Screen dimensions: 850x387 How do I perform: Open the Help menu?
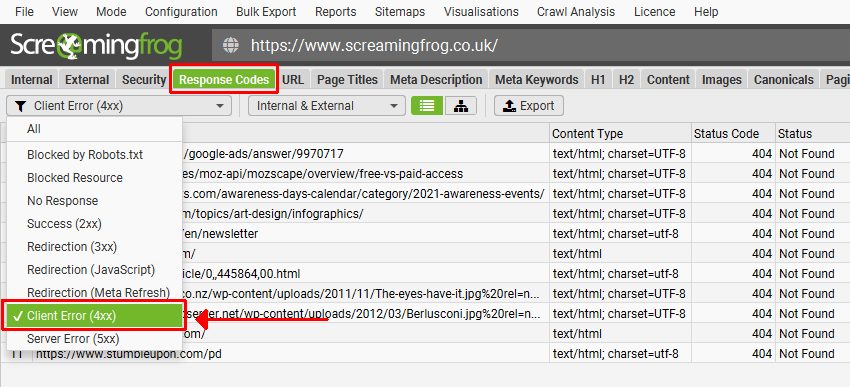pos(706,11)
